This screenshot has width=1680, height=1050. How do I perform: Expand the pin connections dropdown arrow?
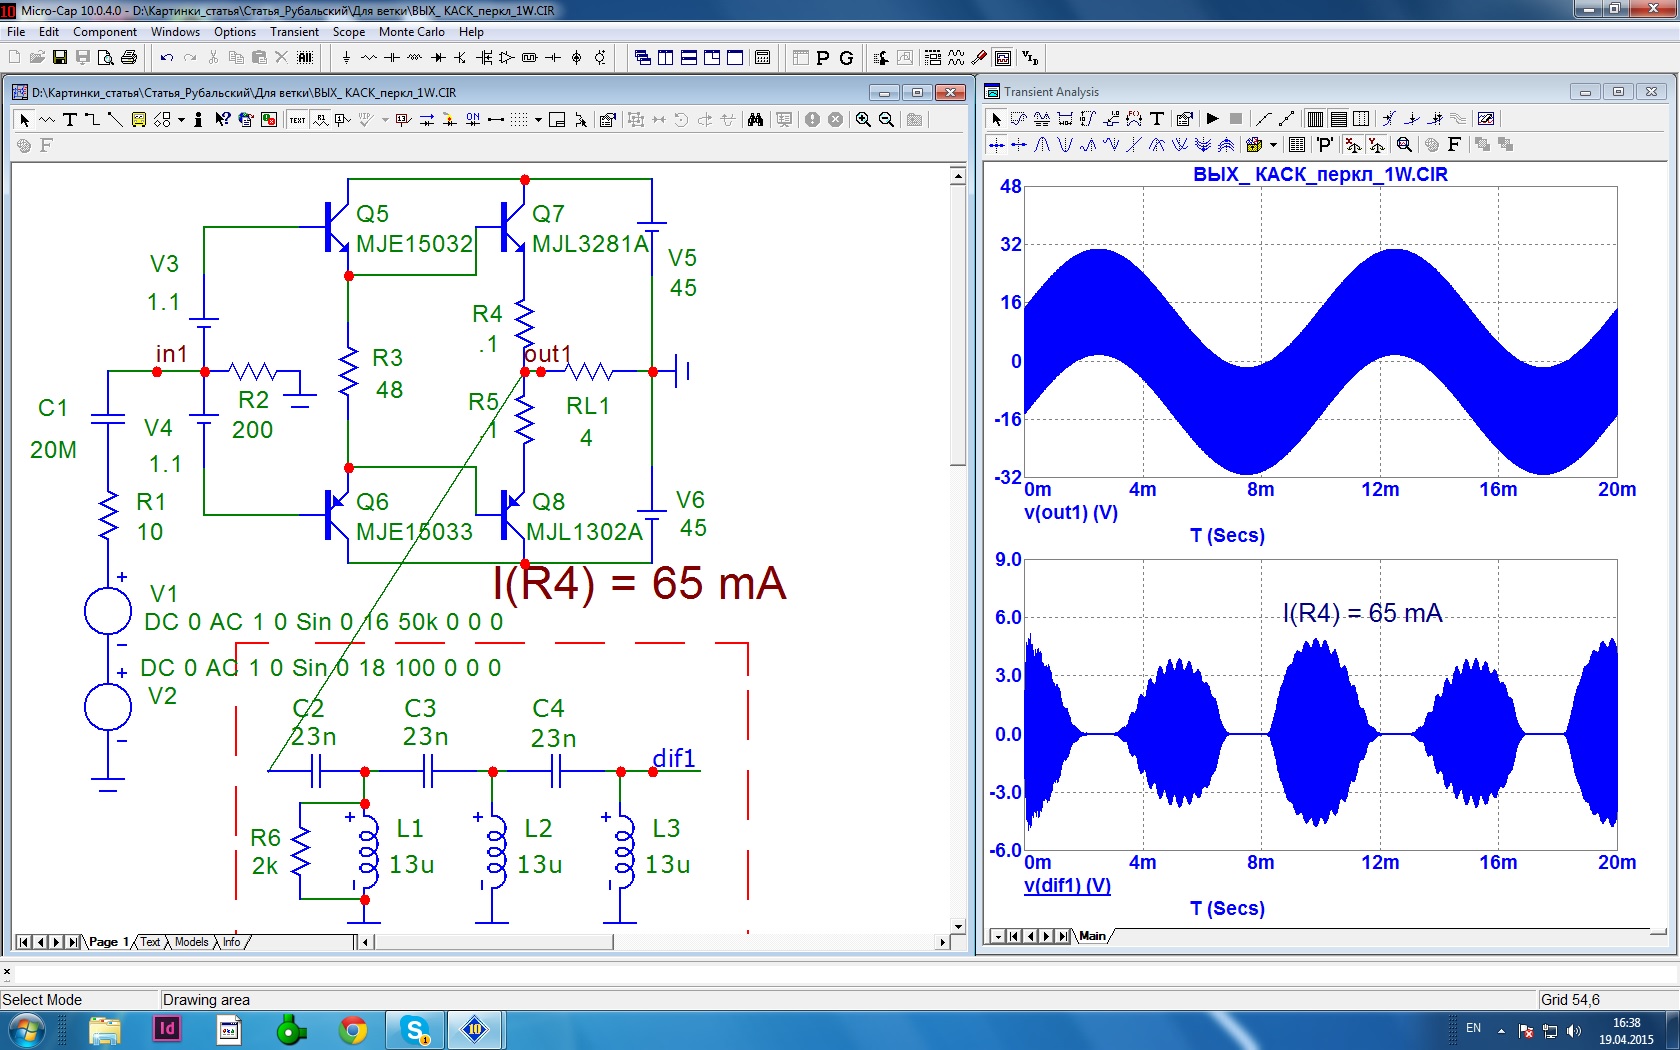tap(385, 120)
